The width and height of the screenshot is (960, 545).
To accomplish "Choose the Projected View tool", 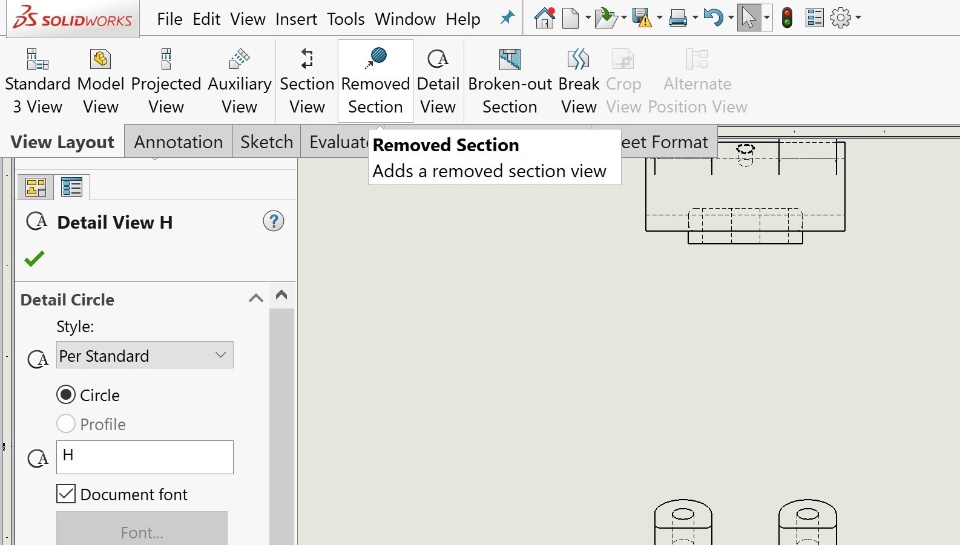I will pos(166,81).
